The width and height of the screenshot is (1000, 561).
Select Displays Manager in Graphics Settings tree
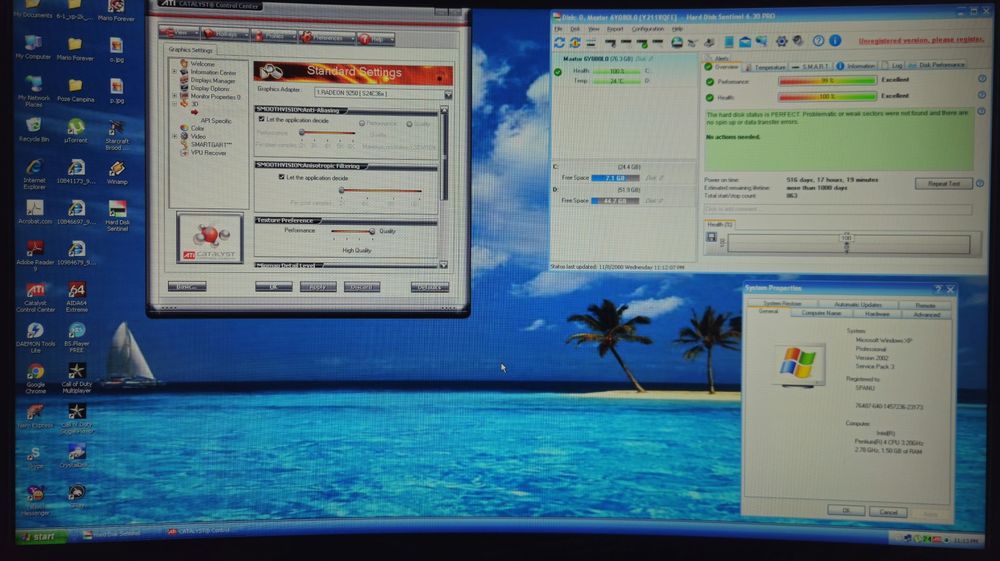click(213, 80)
